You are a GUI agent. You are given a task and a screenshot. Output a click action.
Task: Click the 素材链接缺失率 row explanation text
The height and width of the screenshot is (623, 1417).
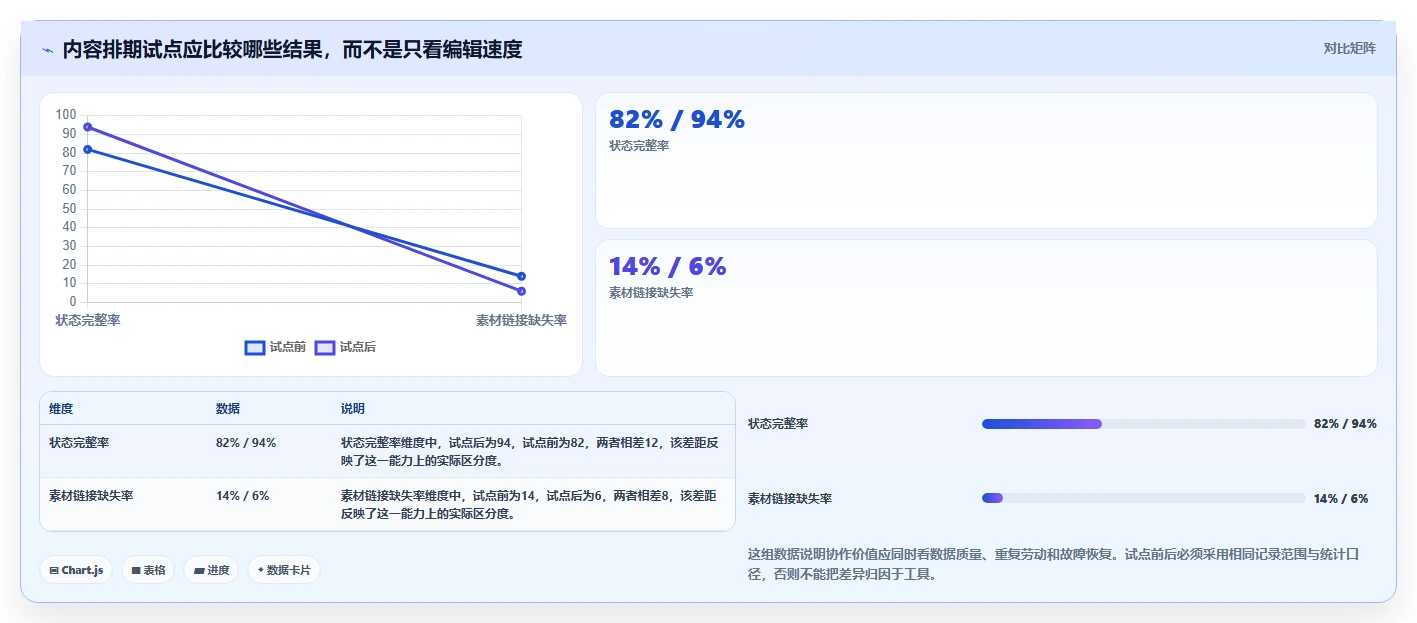[x=530, y=505]
